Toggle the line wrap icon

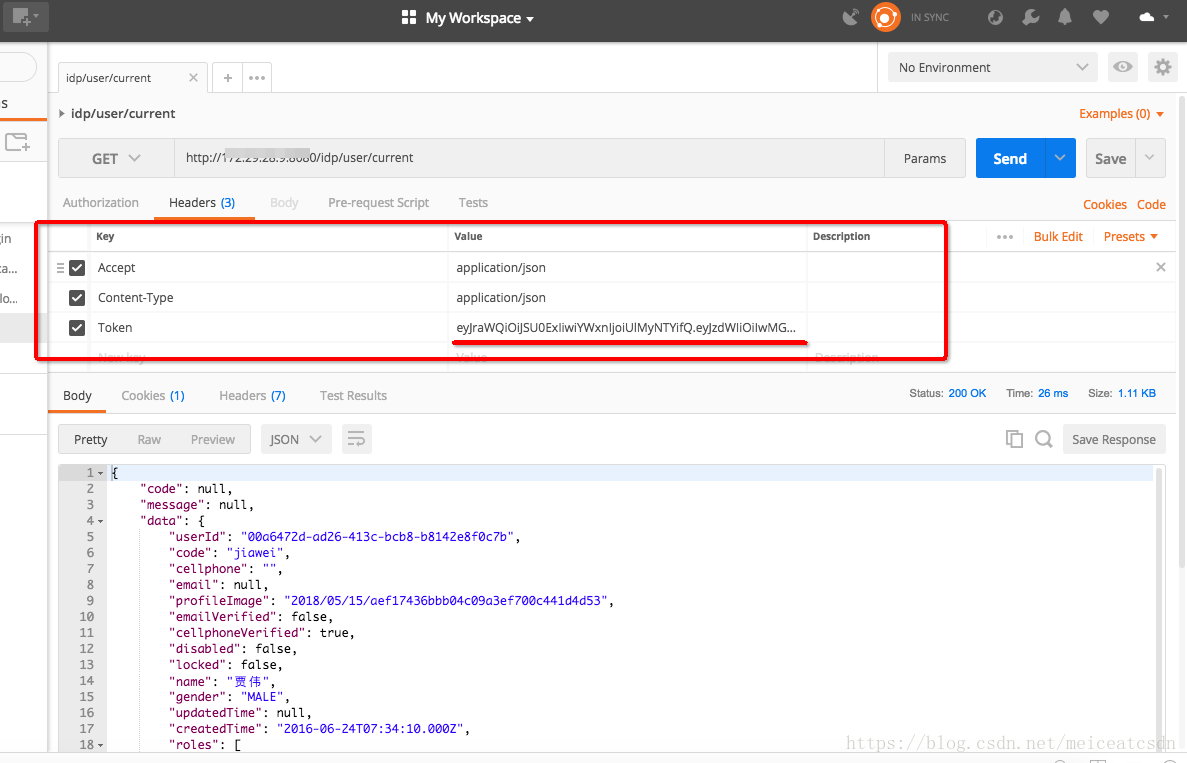click(357, 440)
